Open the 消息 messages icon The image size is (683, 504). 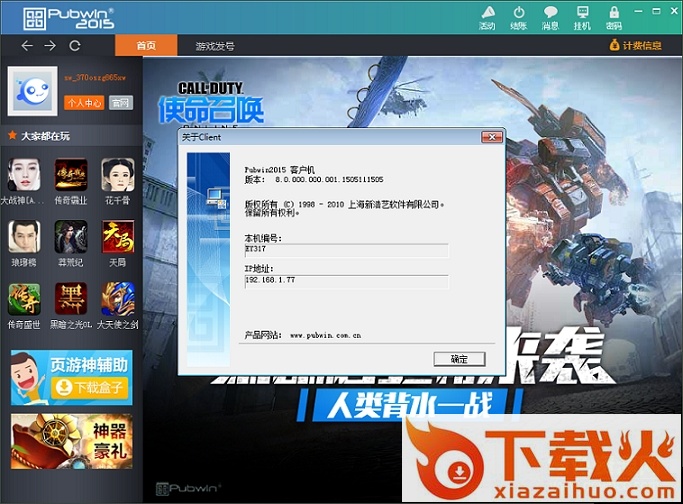click(550, 17)
